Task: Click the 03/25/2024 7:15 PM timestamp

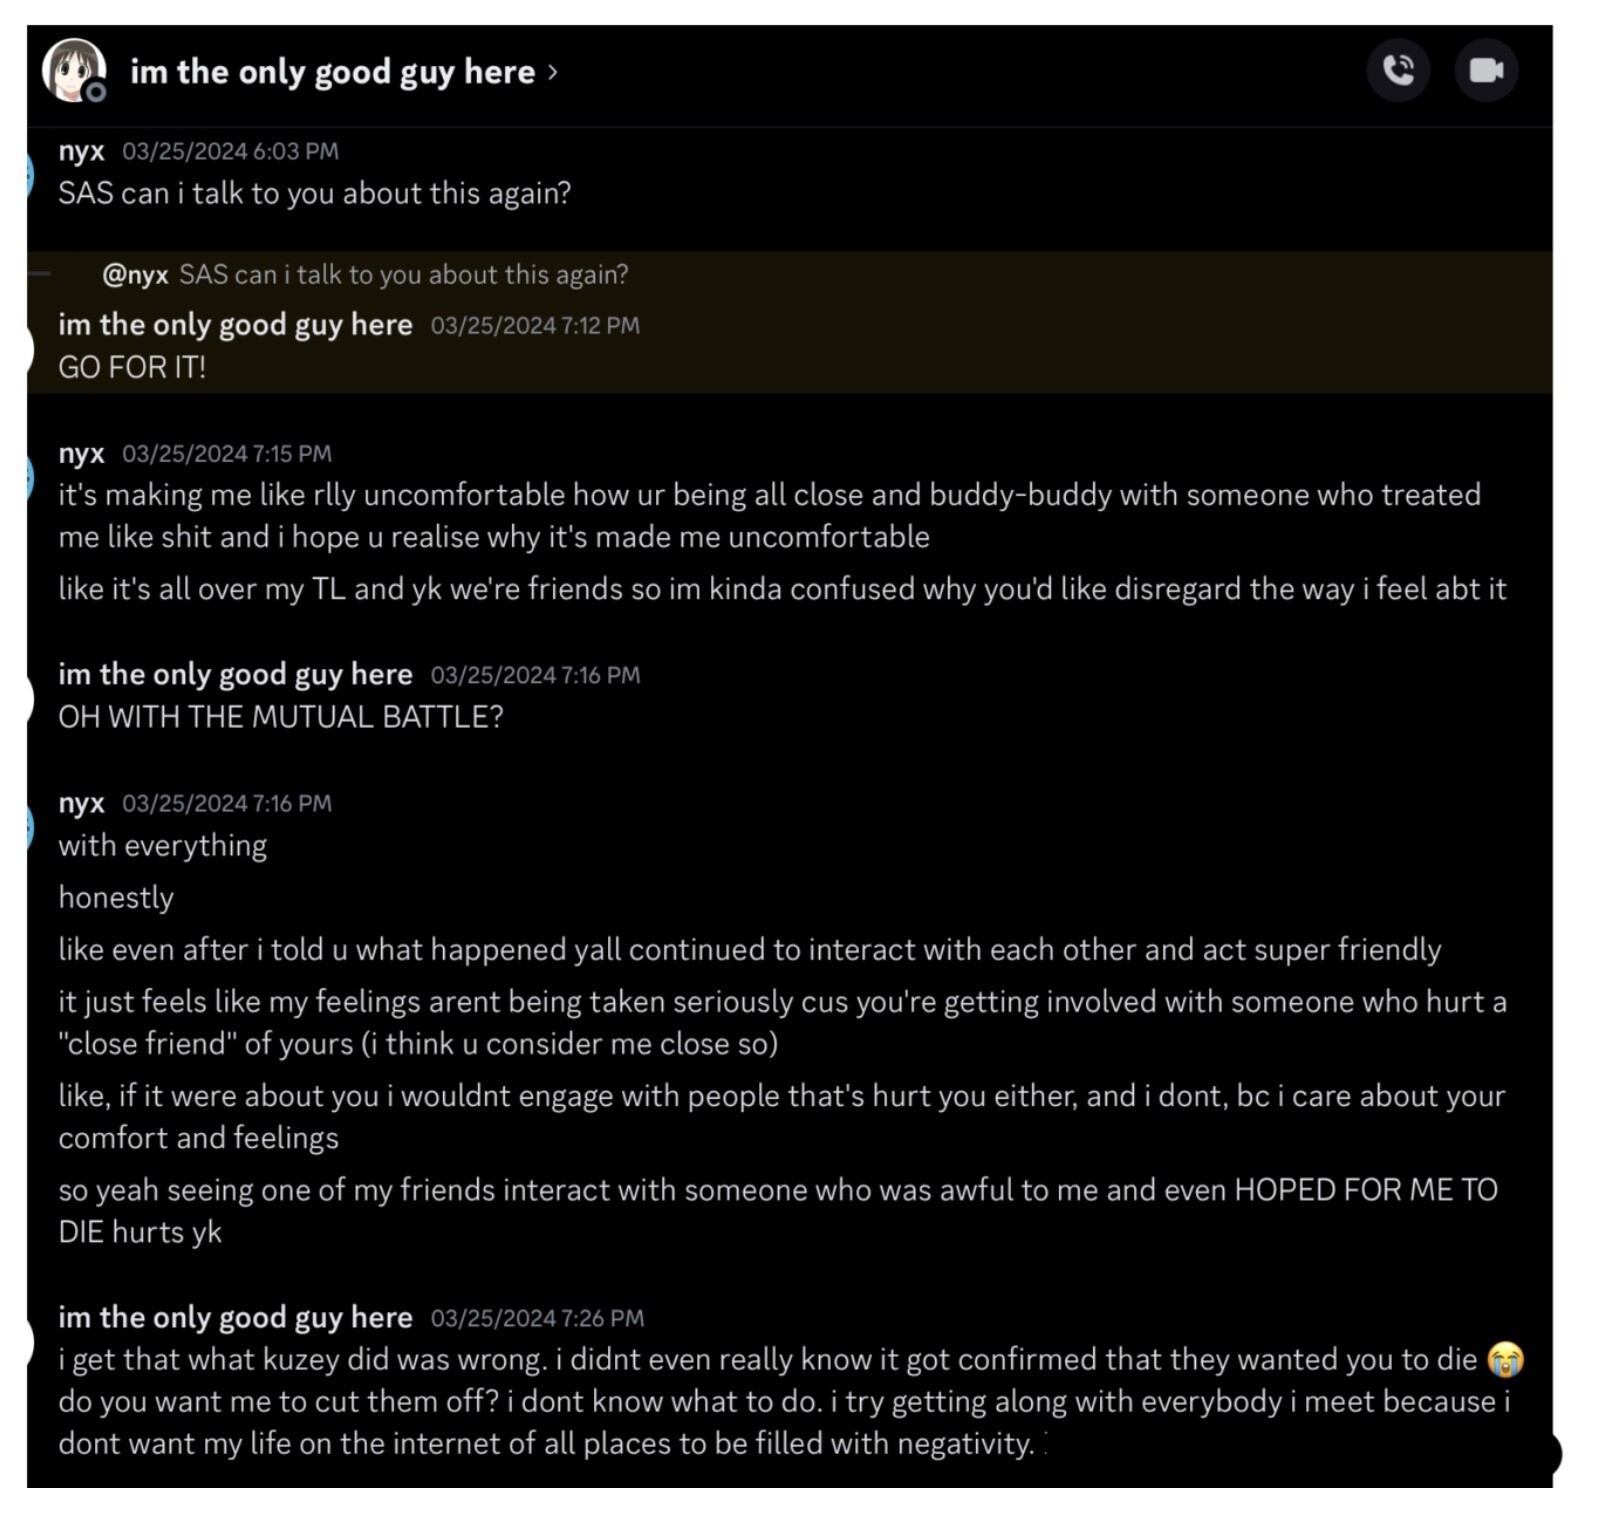Action: [x=227, y=454]
